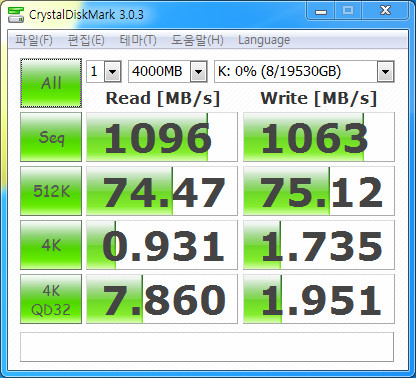Open the 도움말(H) menu
The width and height of the screenshot is (416, 378).
(x=197, y=40)
